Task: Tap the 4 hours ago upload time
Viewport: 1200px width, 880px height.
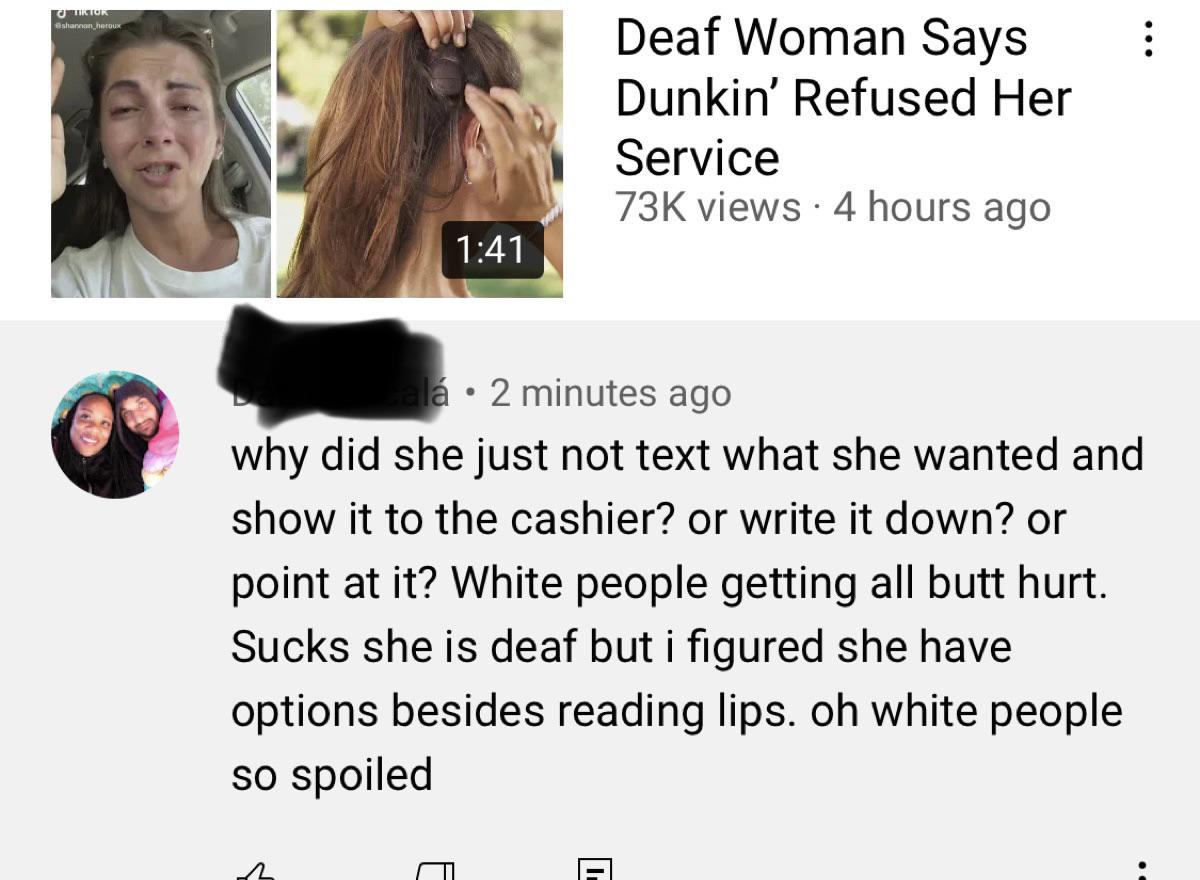Action: [x=942, y=208]
